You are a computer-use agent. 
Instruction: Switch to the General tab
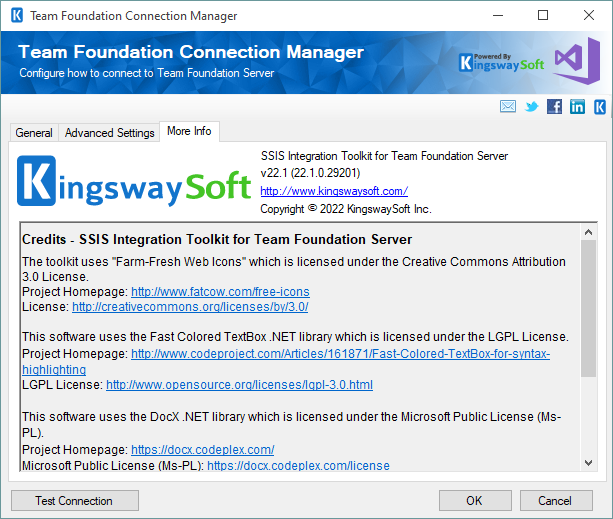(34, 133)
